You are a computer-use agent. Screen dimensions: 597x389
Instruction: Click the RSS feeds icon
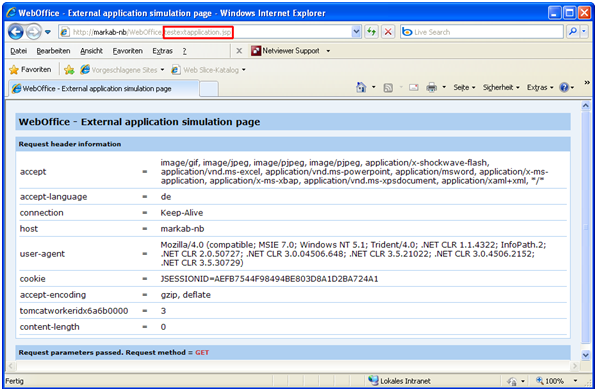[x=388, y=88]
